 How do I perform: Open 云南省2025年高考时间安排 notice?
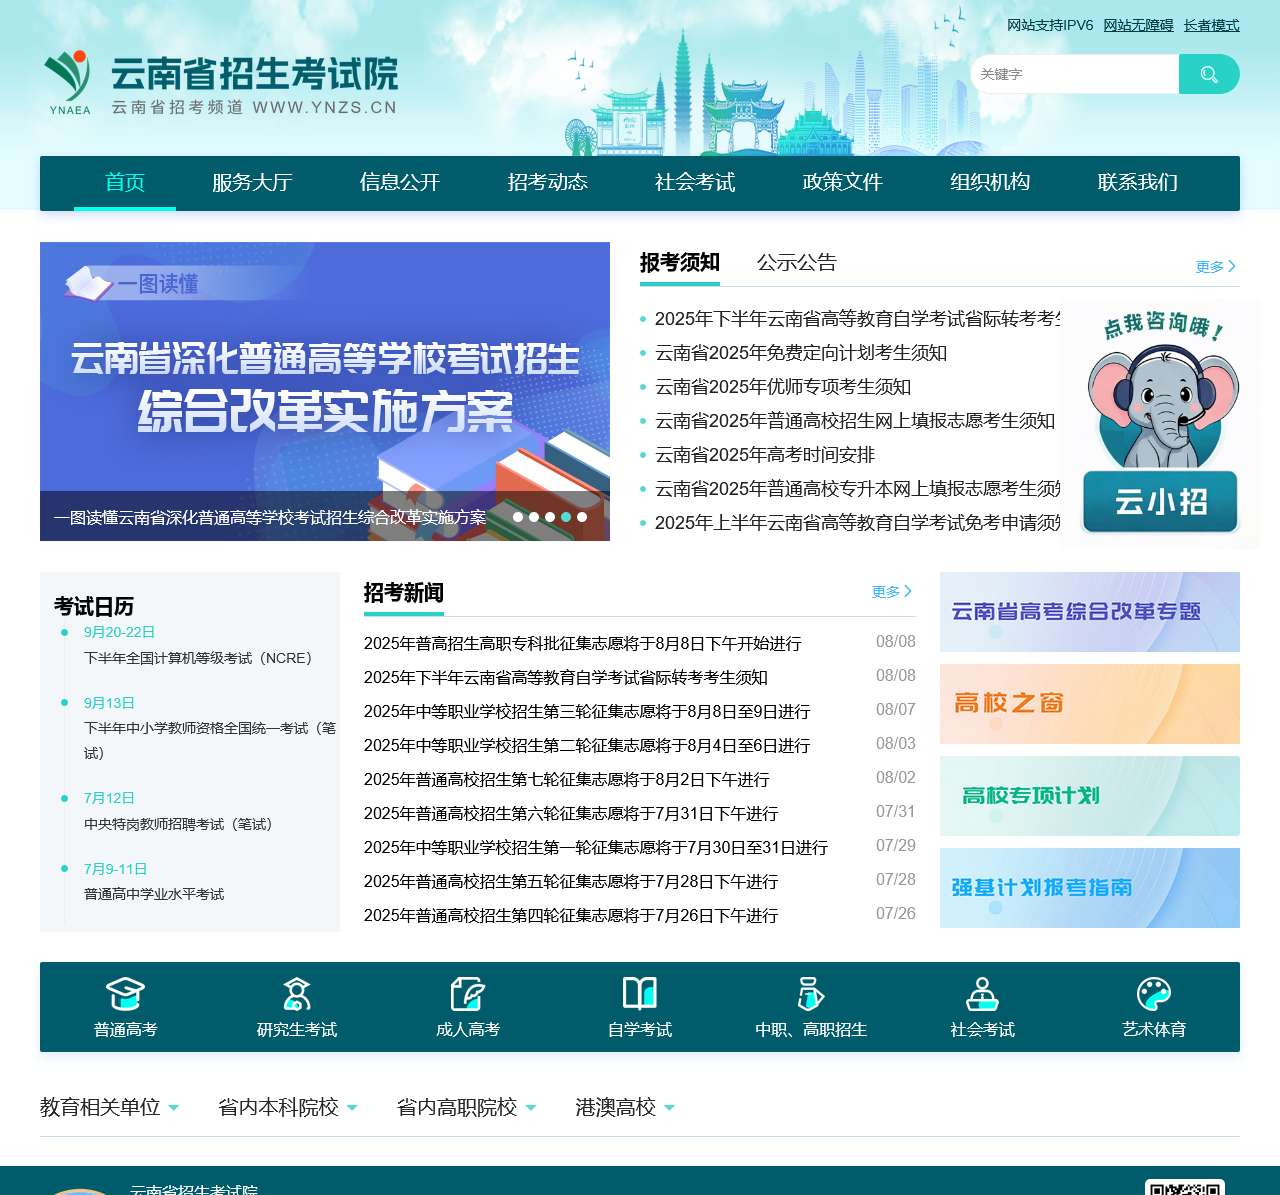point(763,455)
